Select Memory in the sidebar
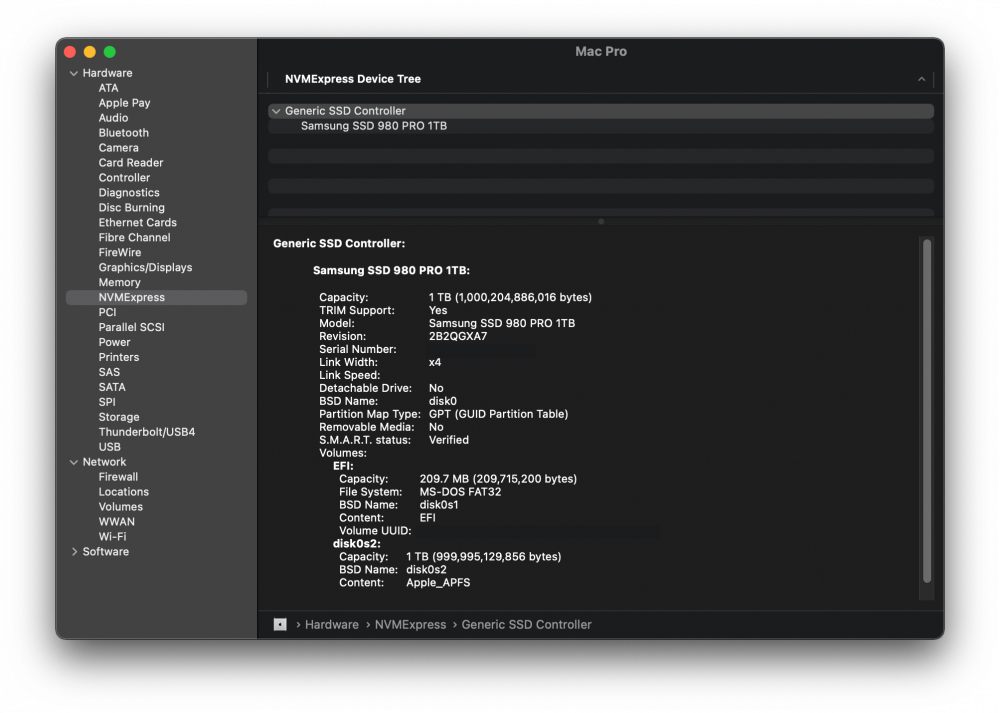 point(119,283)
